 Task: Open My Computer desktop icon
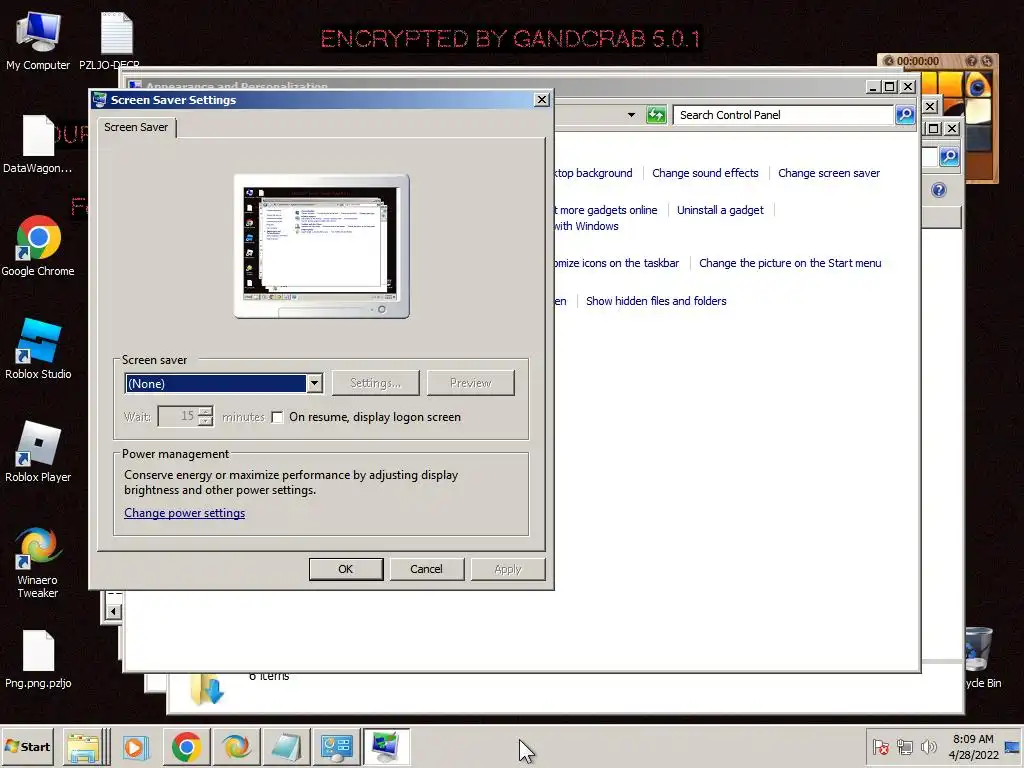coord(38,40)
